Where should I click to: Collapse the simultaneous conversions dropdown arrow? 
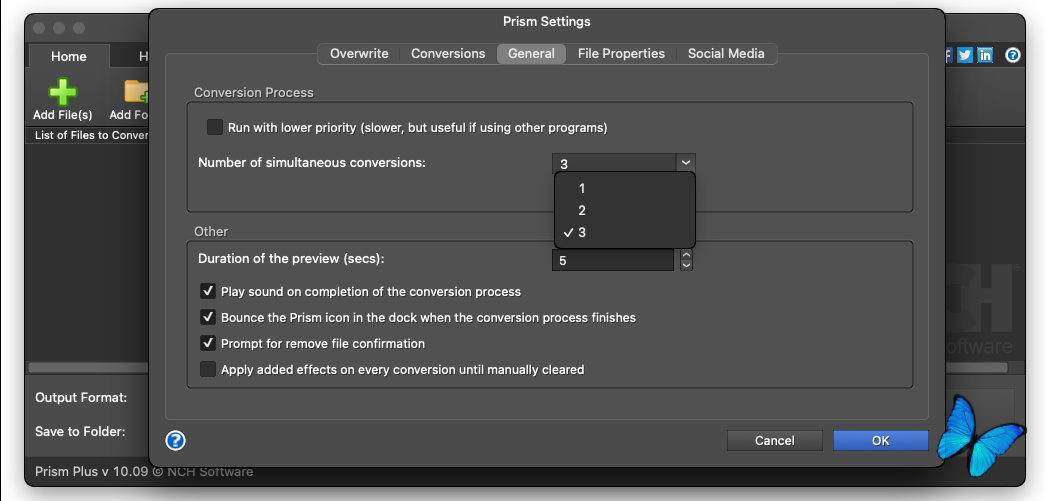pyautogui.click(x=685, y=162)
